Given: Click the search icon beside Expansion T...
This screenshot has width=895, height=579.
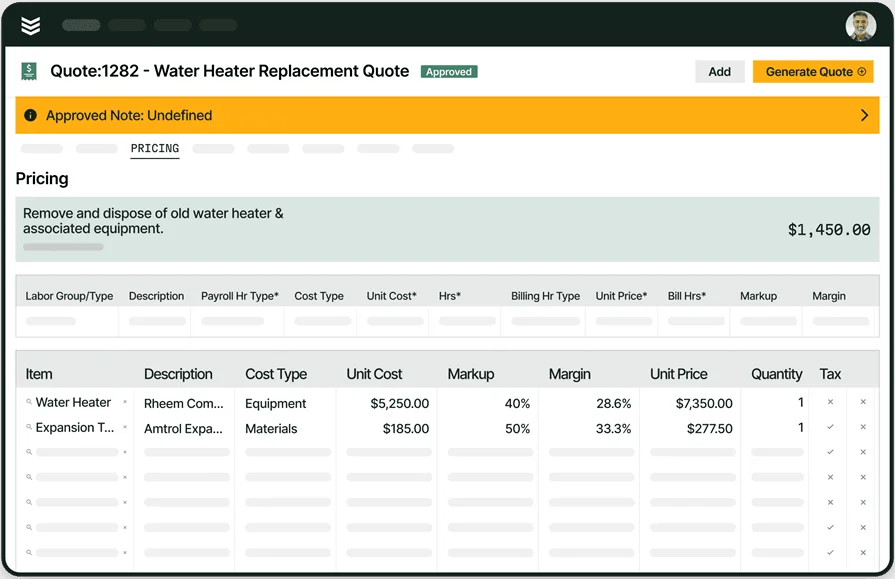Looking at the screenshot, I should (x=29, y=427).
